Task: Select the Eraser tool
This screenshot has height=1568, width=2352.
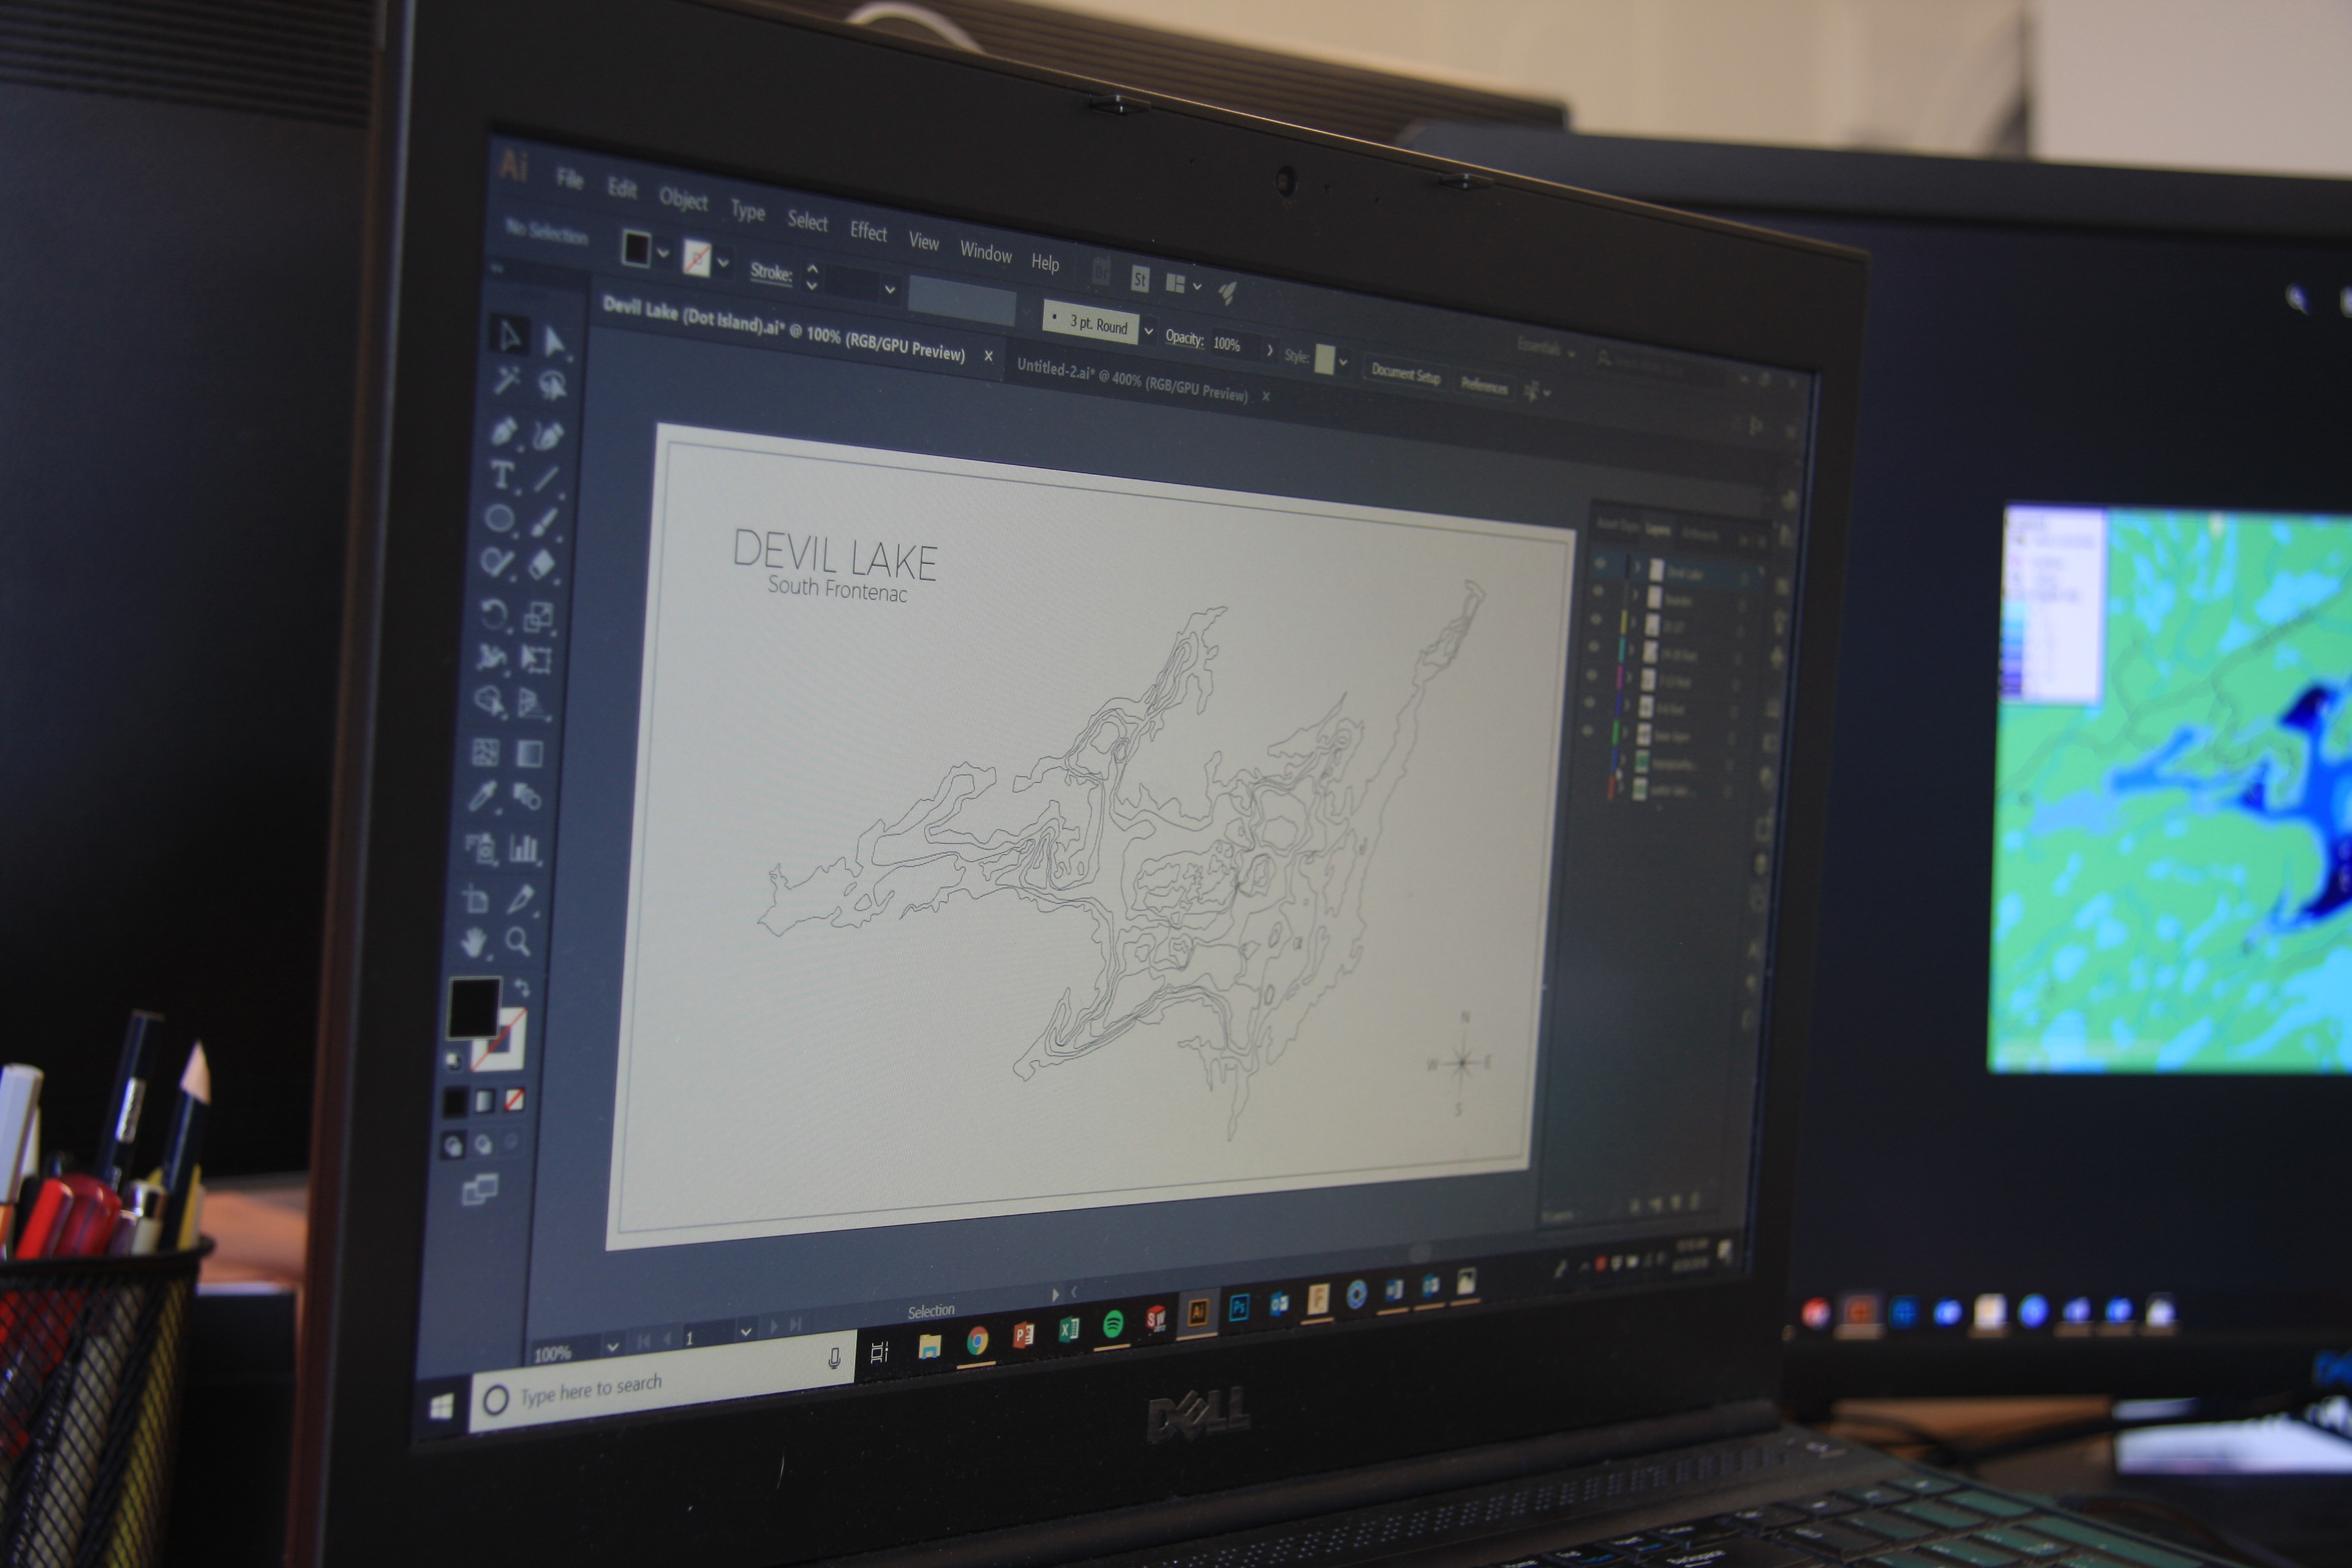Action: (x=541, y=565)
